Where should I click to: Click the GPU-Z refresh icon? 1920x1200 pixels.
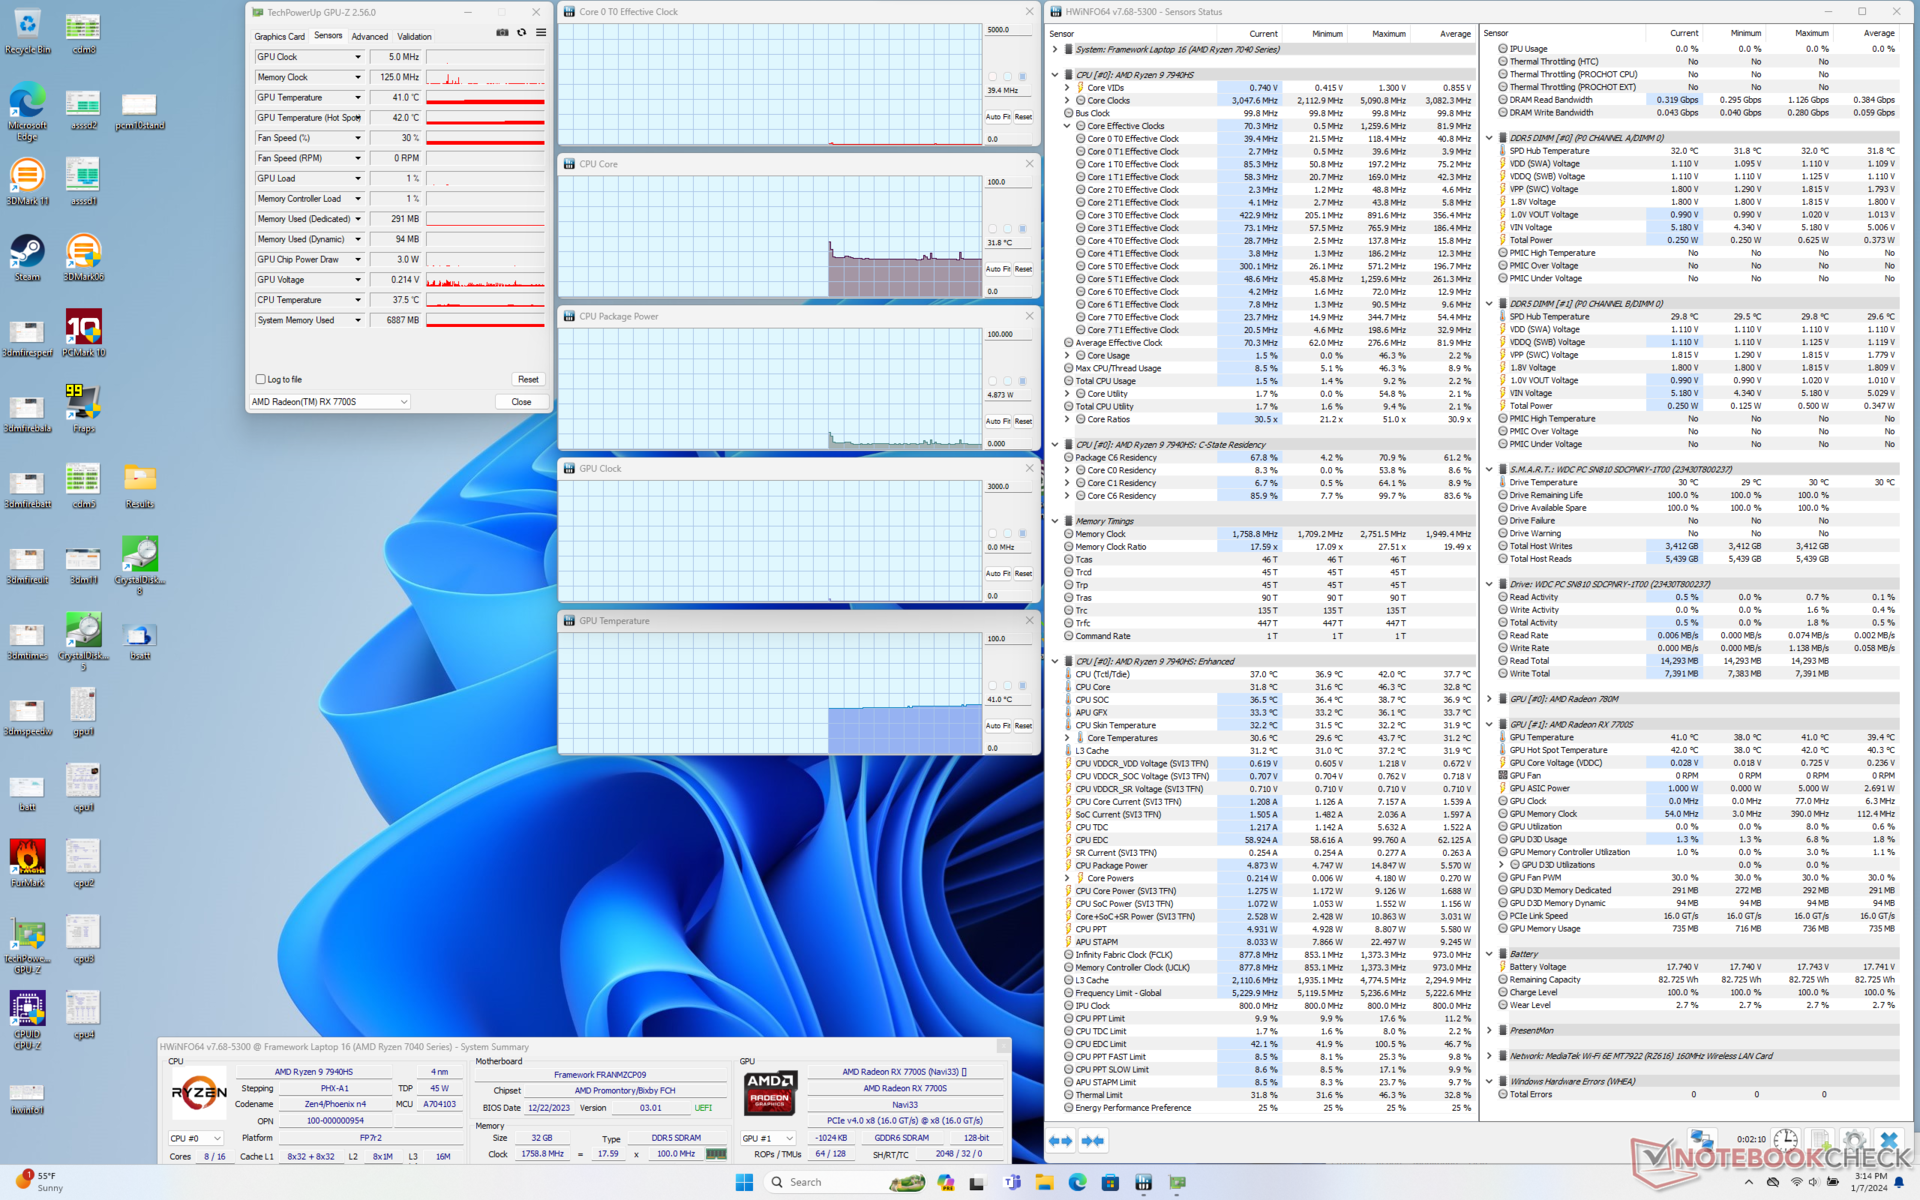point(521,33)
